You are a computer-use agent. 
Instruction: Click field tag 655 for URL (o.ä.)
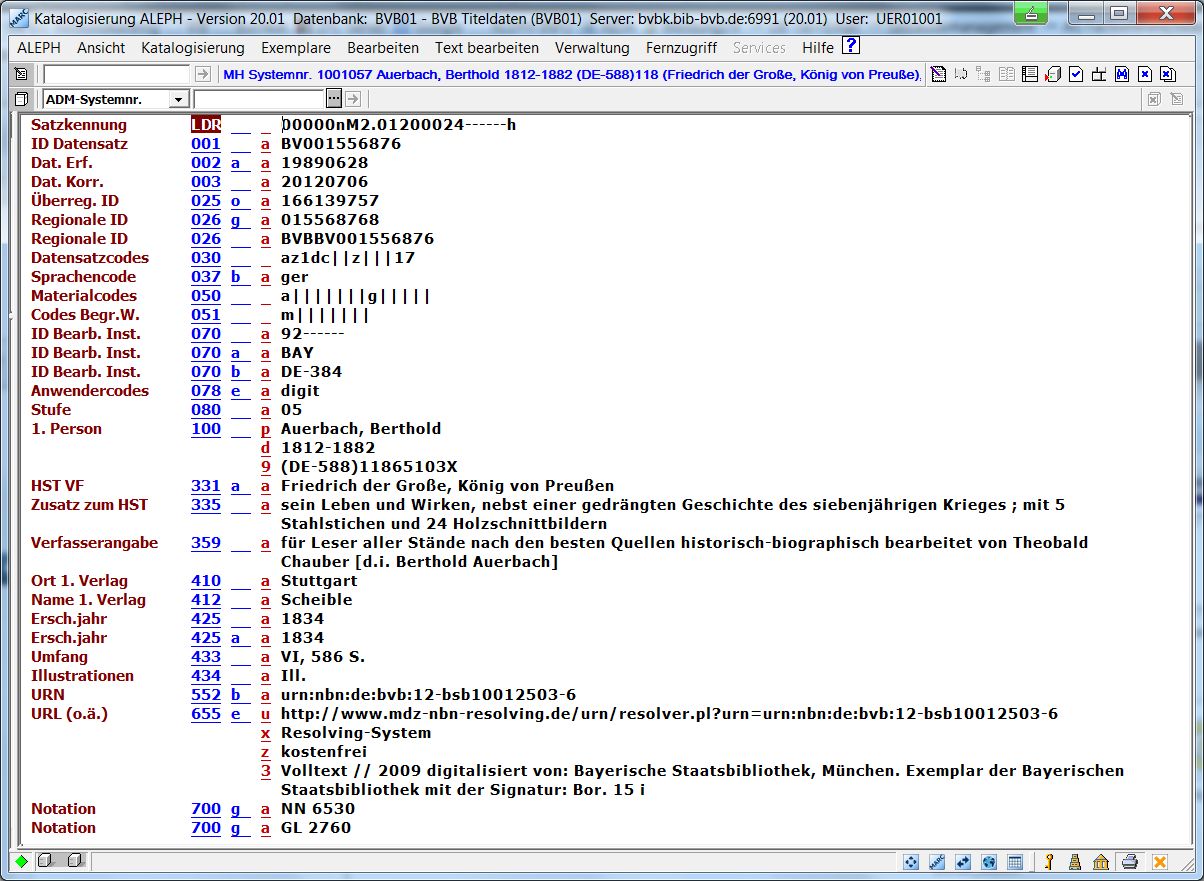pos(205,714)
